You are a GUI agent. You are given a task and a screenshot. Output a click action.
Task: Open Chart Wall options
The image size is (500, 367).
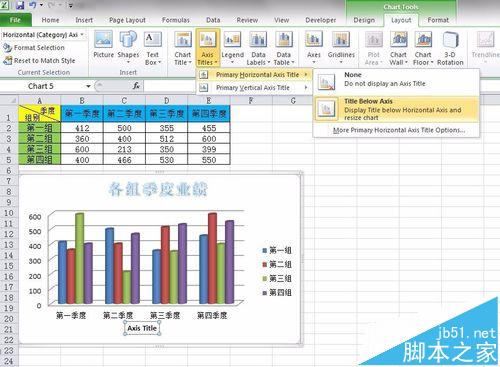(398, 47)
